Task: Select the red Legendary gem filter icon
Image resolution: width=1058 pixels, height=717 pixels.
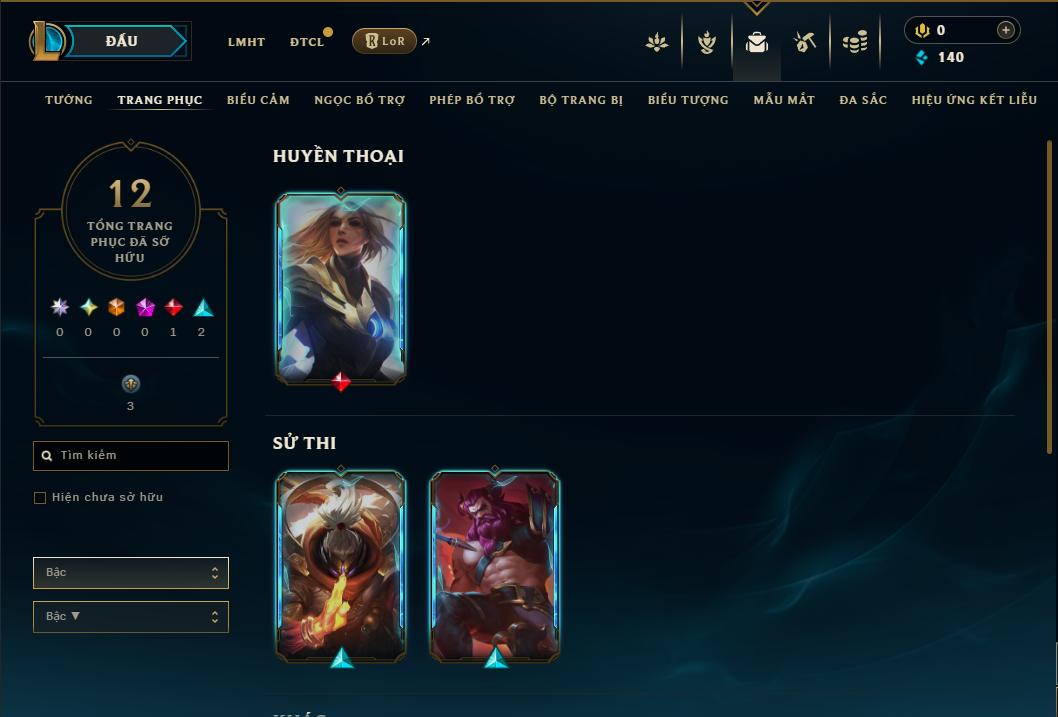Action: (173, 308)
